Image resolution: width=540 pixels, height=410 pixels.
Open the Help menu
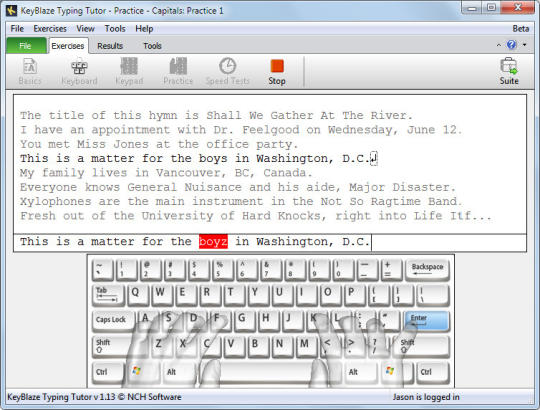[144, 29]
